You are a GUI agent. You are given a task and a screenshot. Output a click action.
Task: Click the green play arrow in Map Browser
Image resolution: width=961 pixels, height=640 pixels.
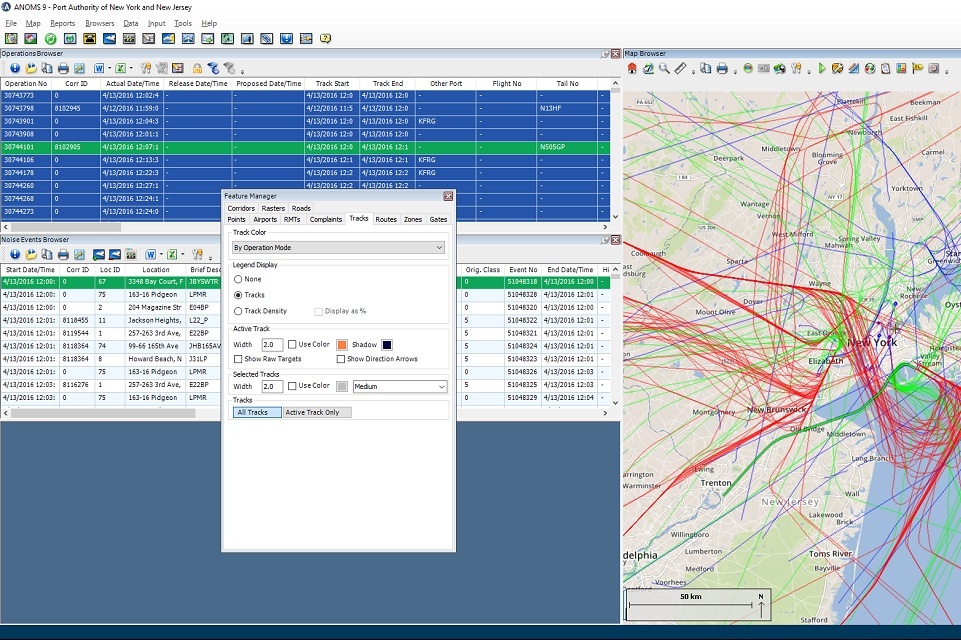(822, 69)
